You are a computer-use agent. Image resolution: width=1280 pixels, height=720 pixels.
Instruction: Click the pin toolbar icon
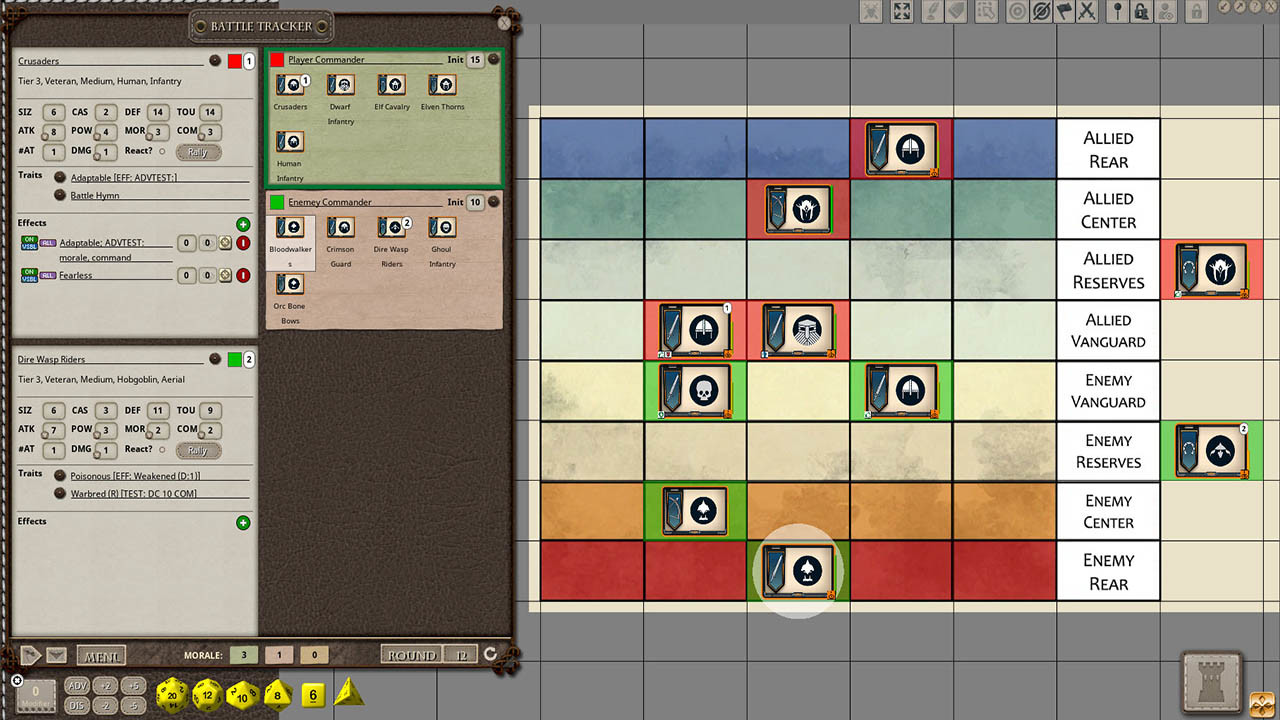click(1117, 13)
